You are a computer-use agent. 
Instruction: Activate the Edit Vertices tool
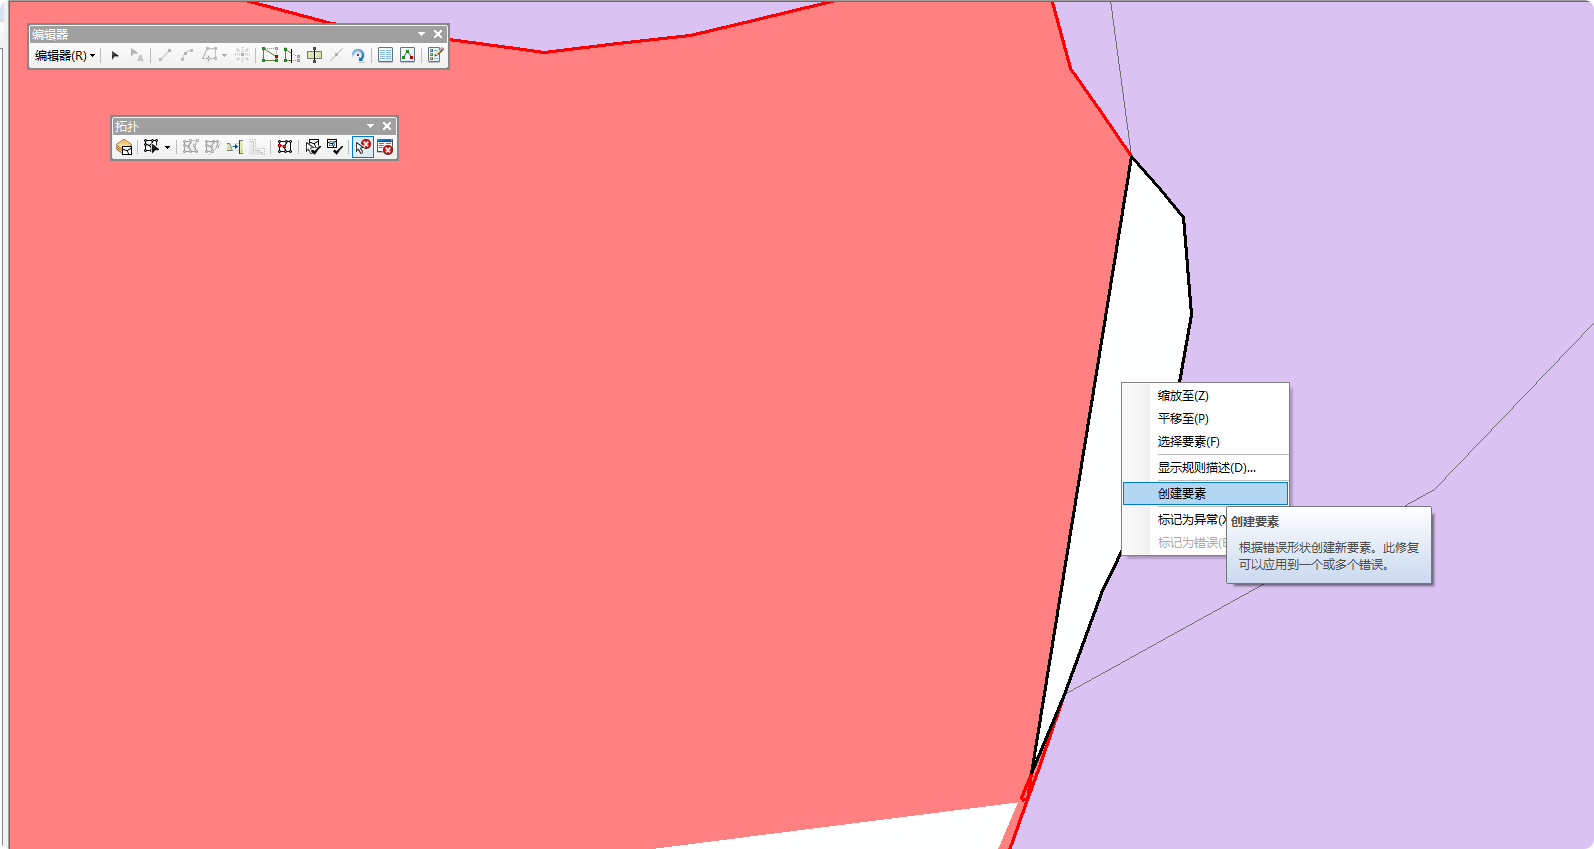tap(270, 55)
